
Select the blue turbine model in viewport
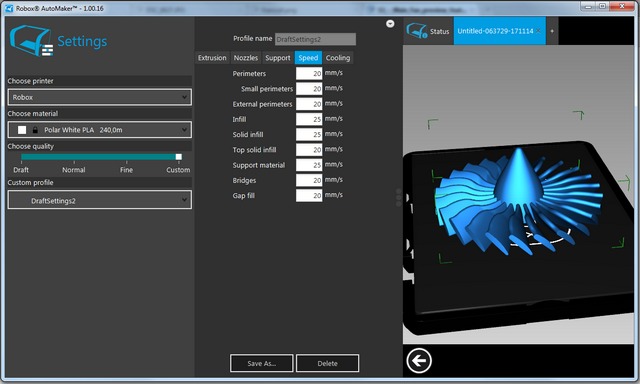point(518,202)
